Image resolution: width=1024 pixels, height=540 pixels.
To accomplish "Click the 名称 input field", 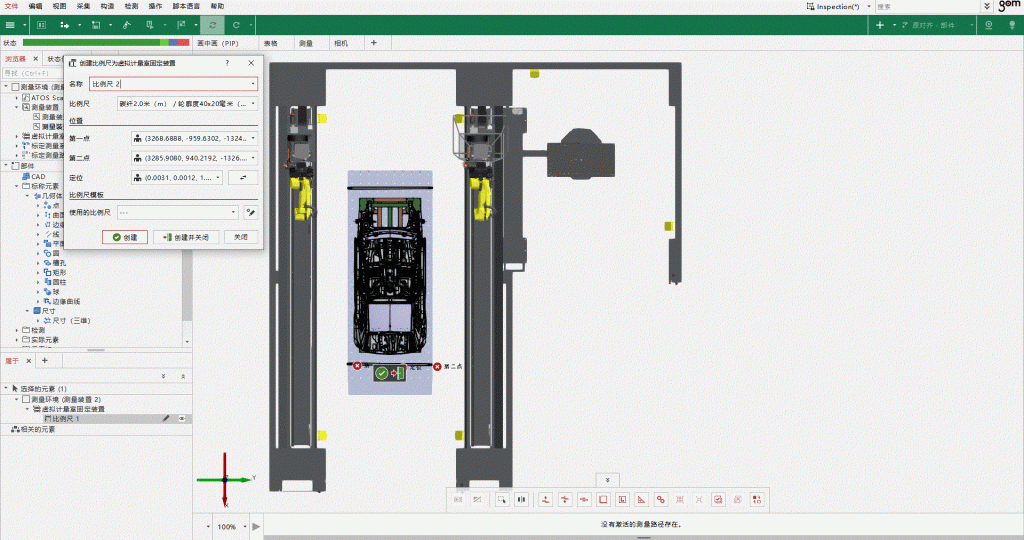I will point(170,84).
